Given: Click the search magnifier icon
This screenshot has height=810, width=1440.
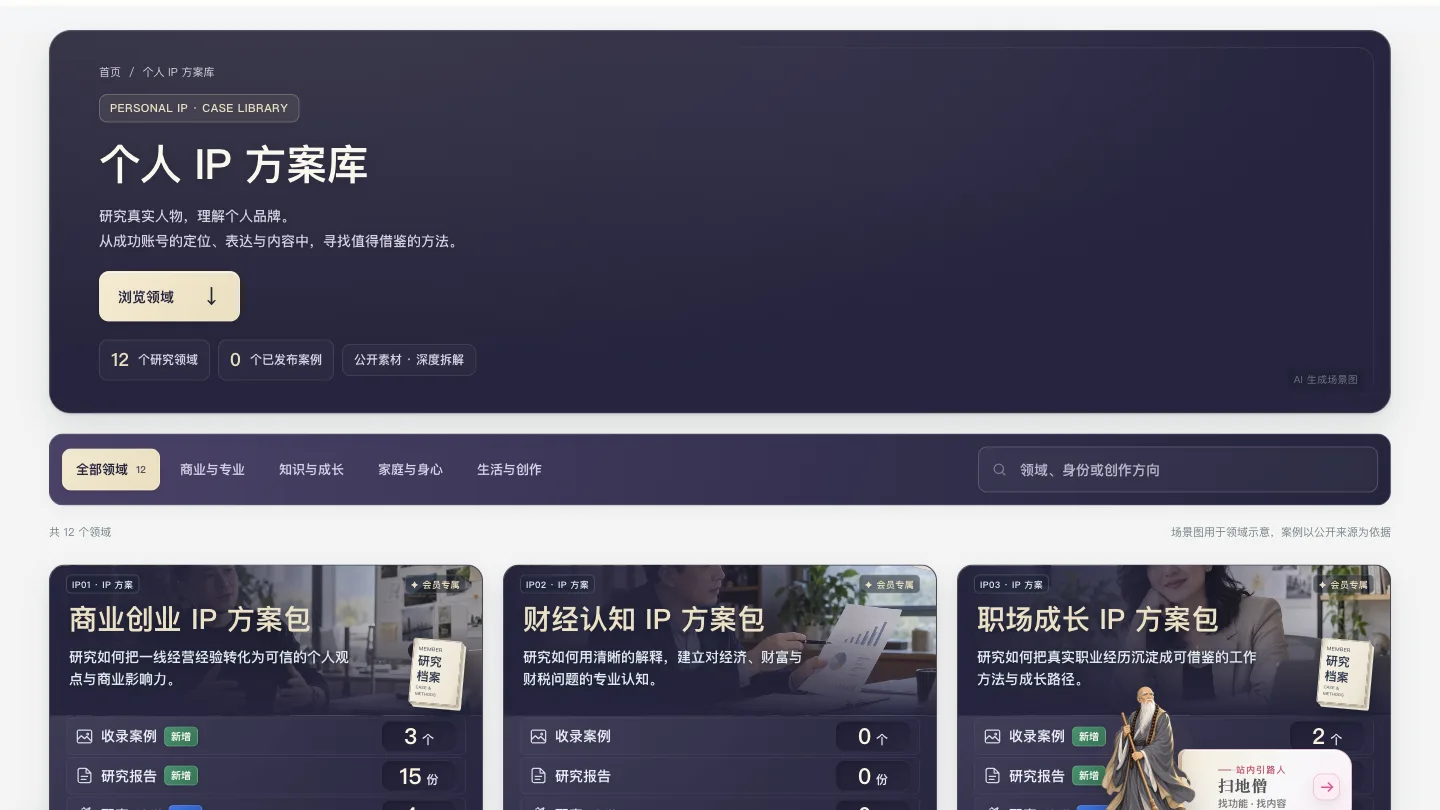Looking at the screenshot, I should [999, 470].
